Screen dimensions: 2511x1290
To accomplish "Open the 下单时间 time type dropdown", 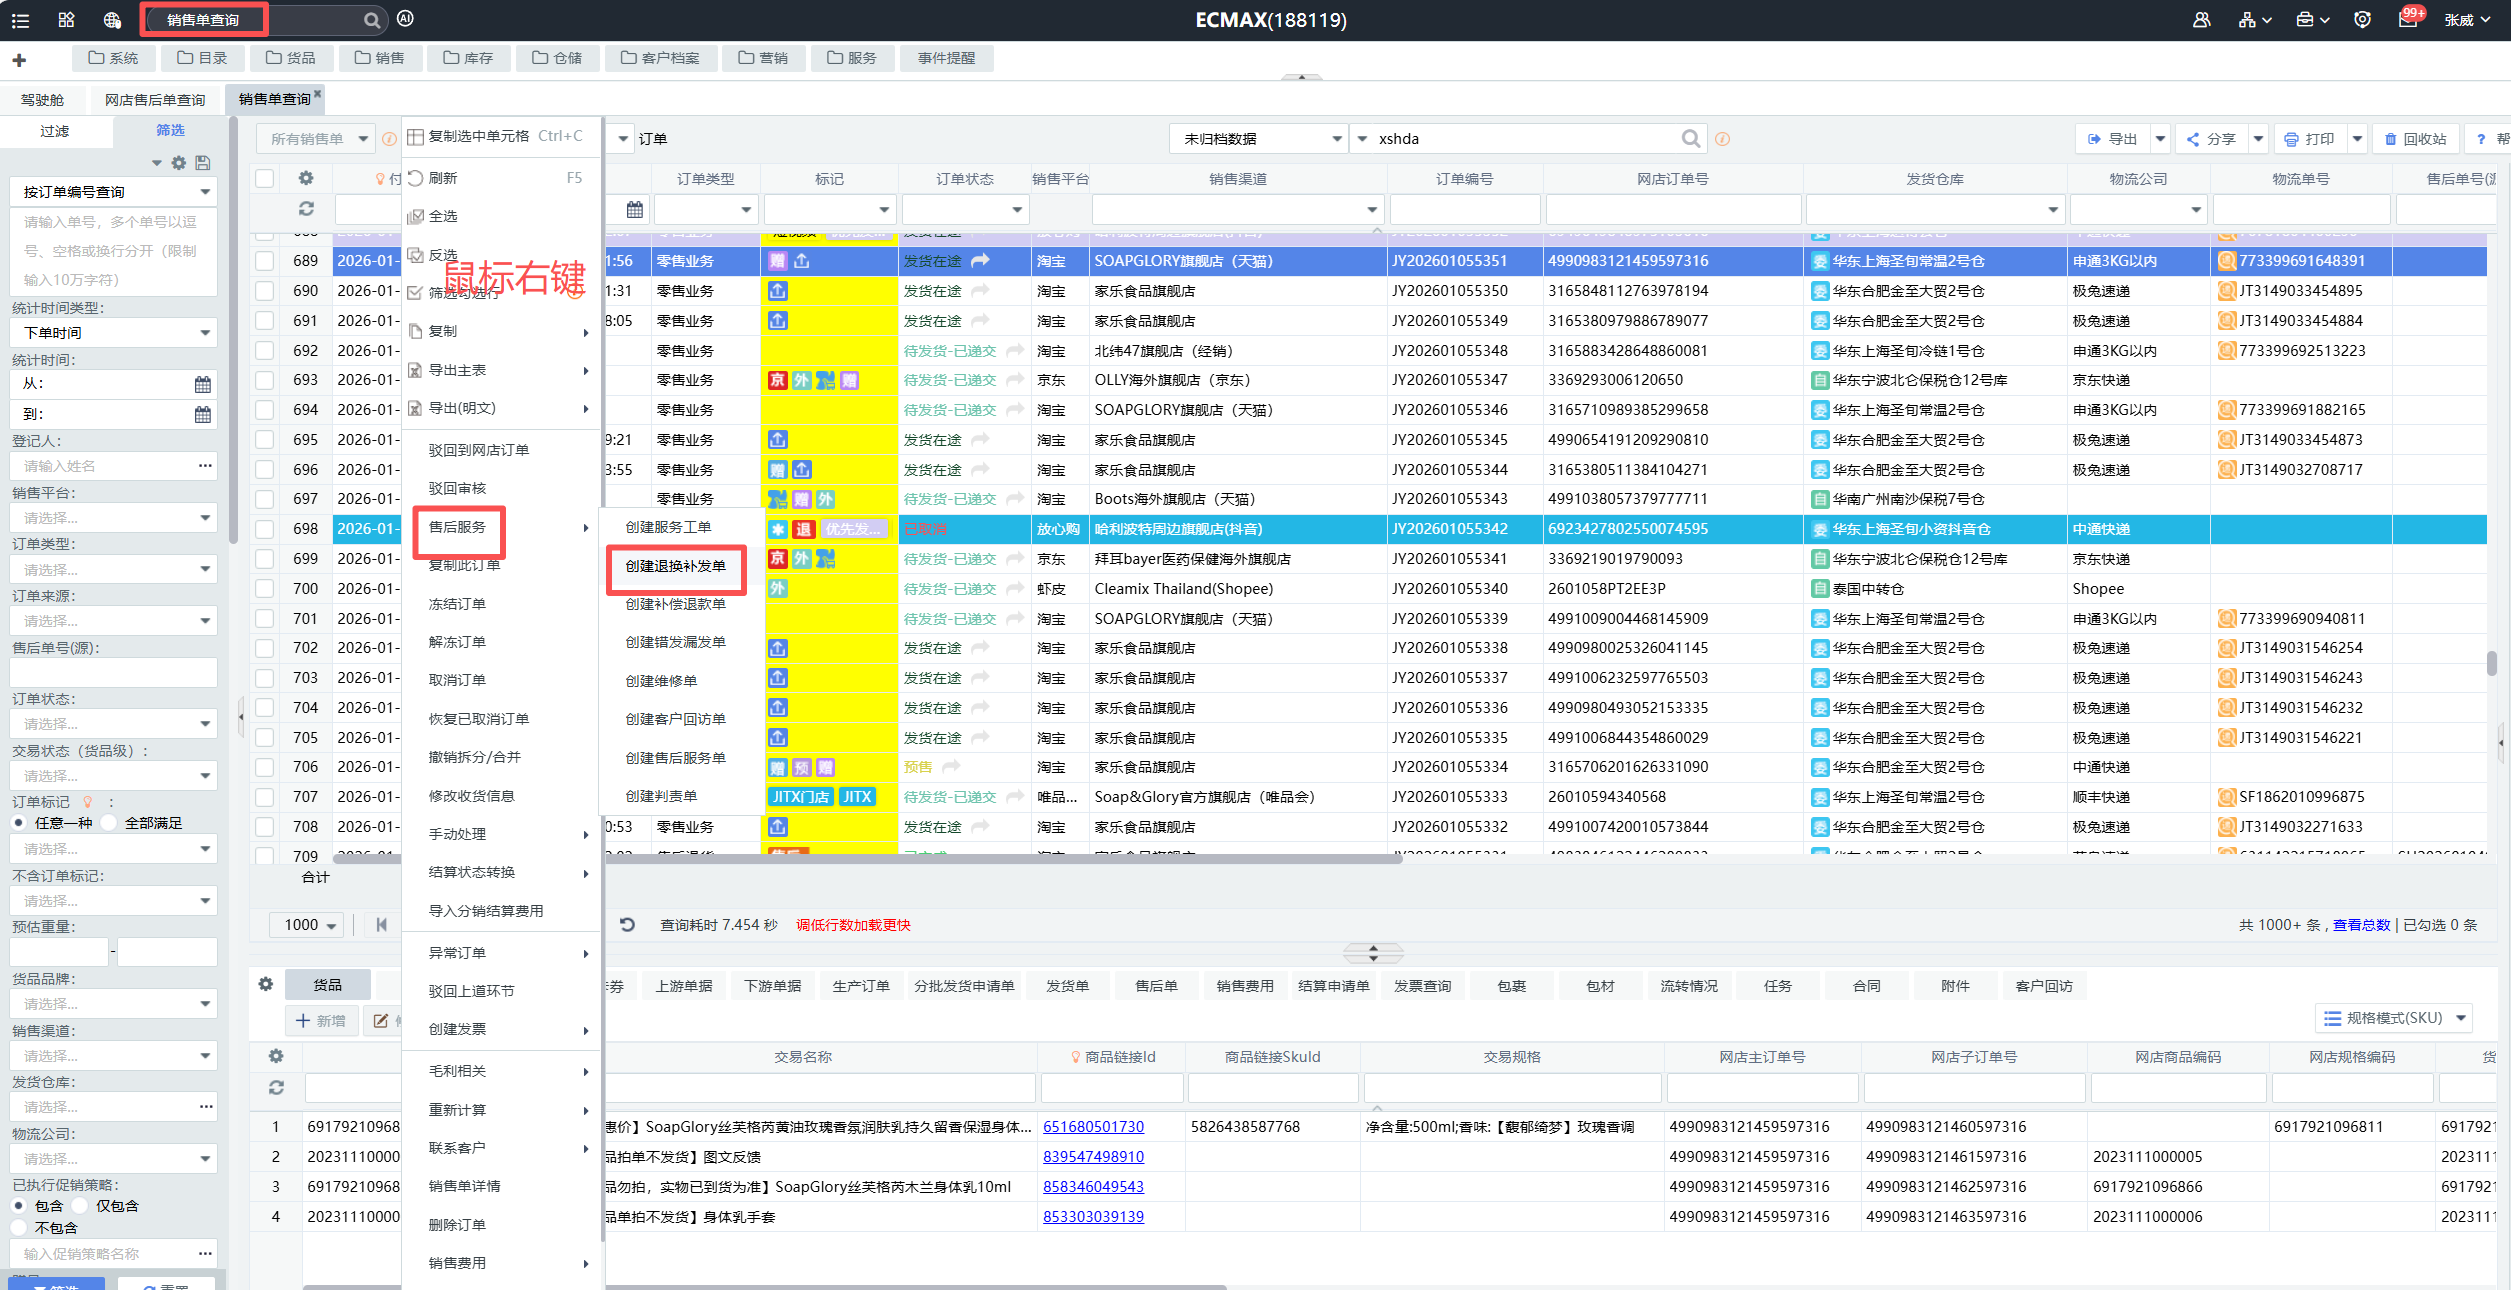I will [x=113, y=333].
